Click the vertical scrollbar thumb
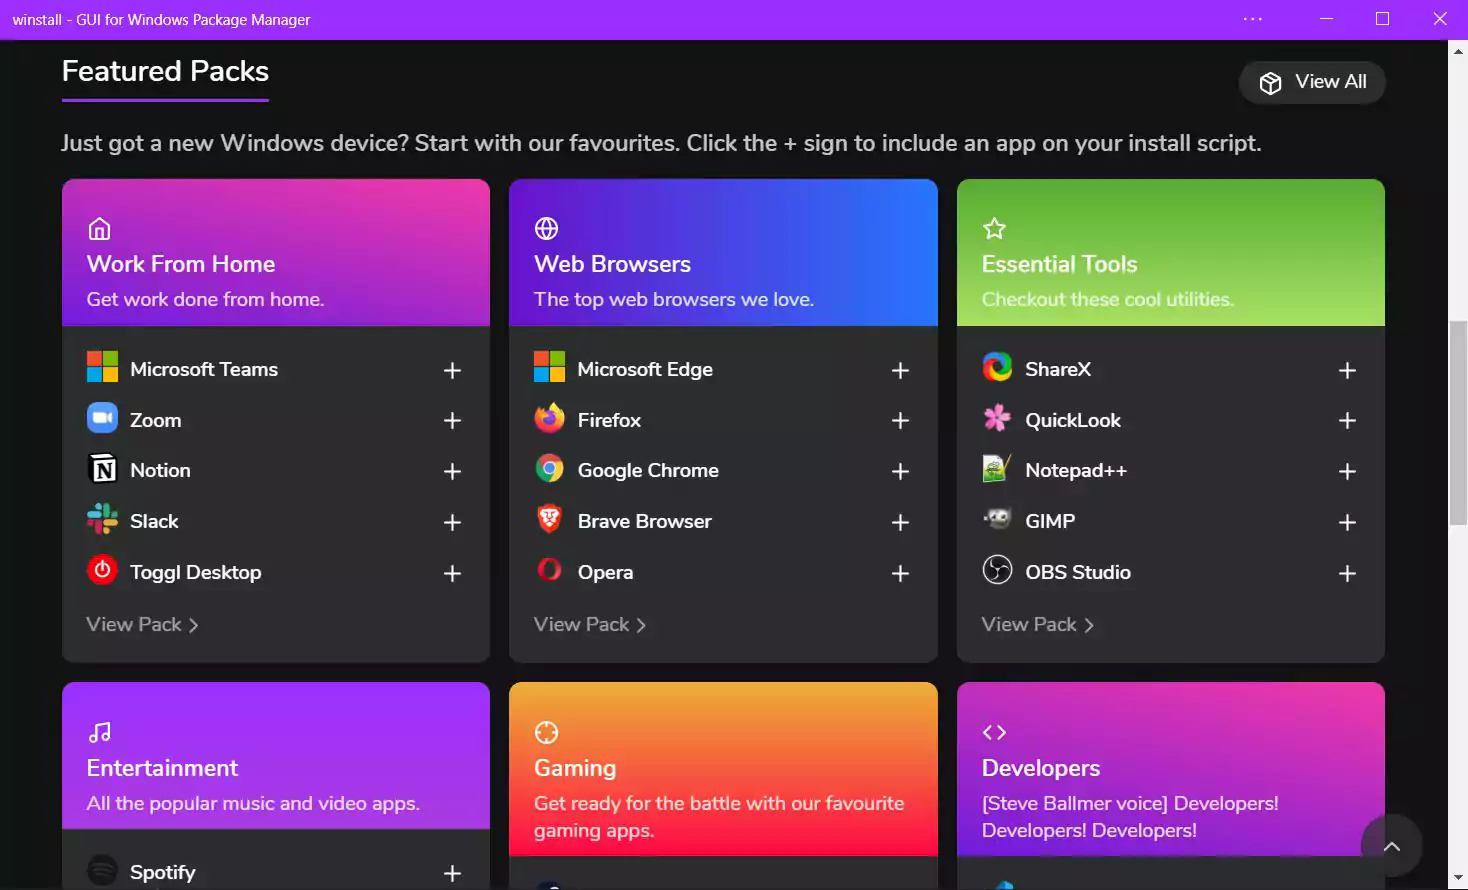The width and height of the screenshot is (1468, 890). (x=1458, y=423)
